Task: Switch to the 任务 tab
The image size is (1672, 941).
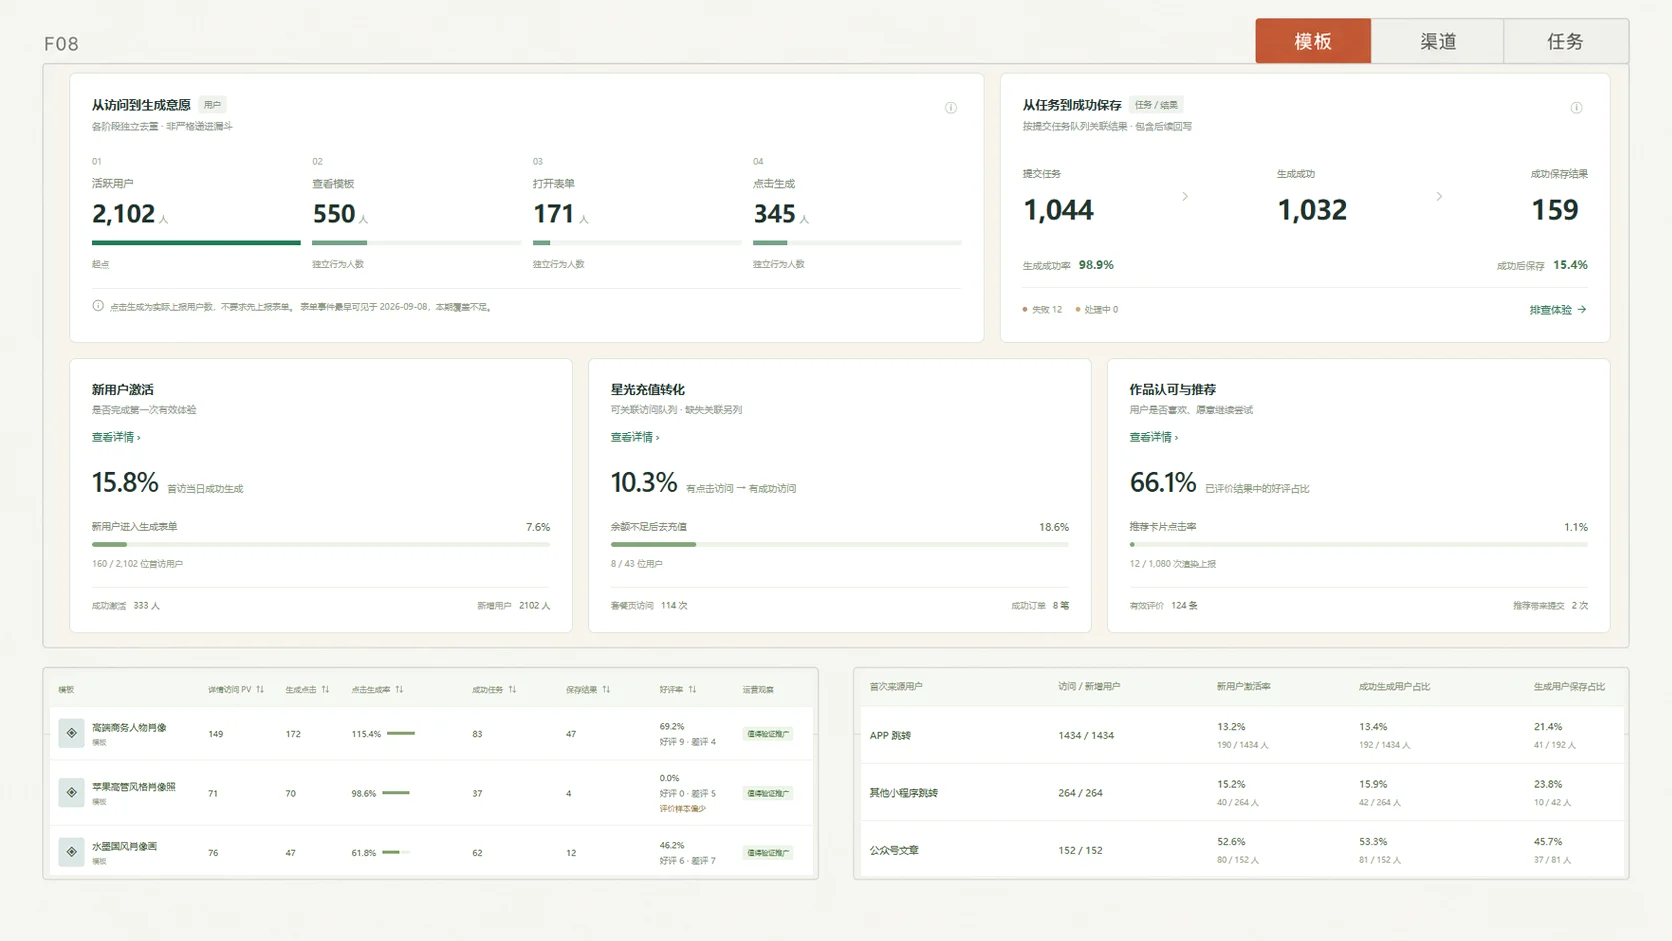Action: (x=1566, y=41)
